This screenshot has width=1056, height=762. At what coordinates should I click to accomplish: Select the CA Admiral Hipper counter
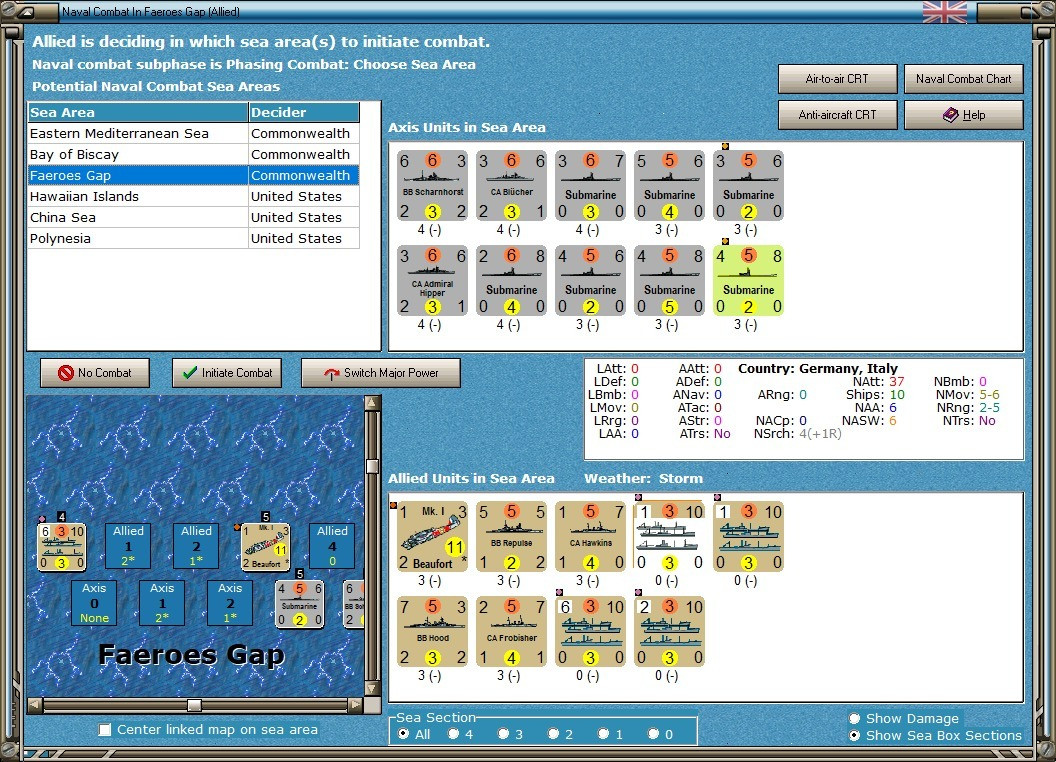(x=432, y=281)
